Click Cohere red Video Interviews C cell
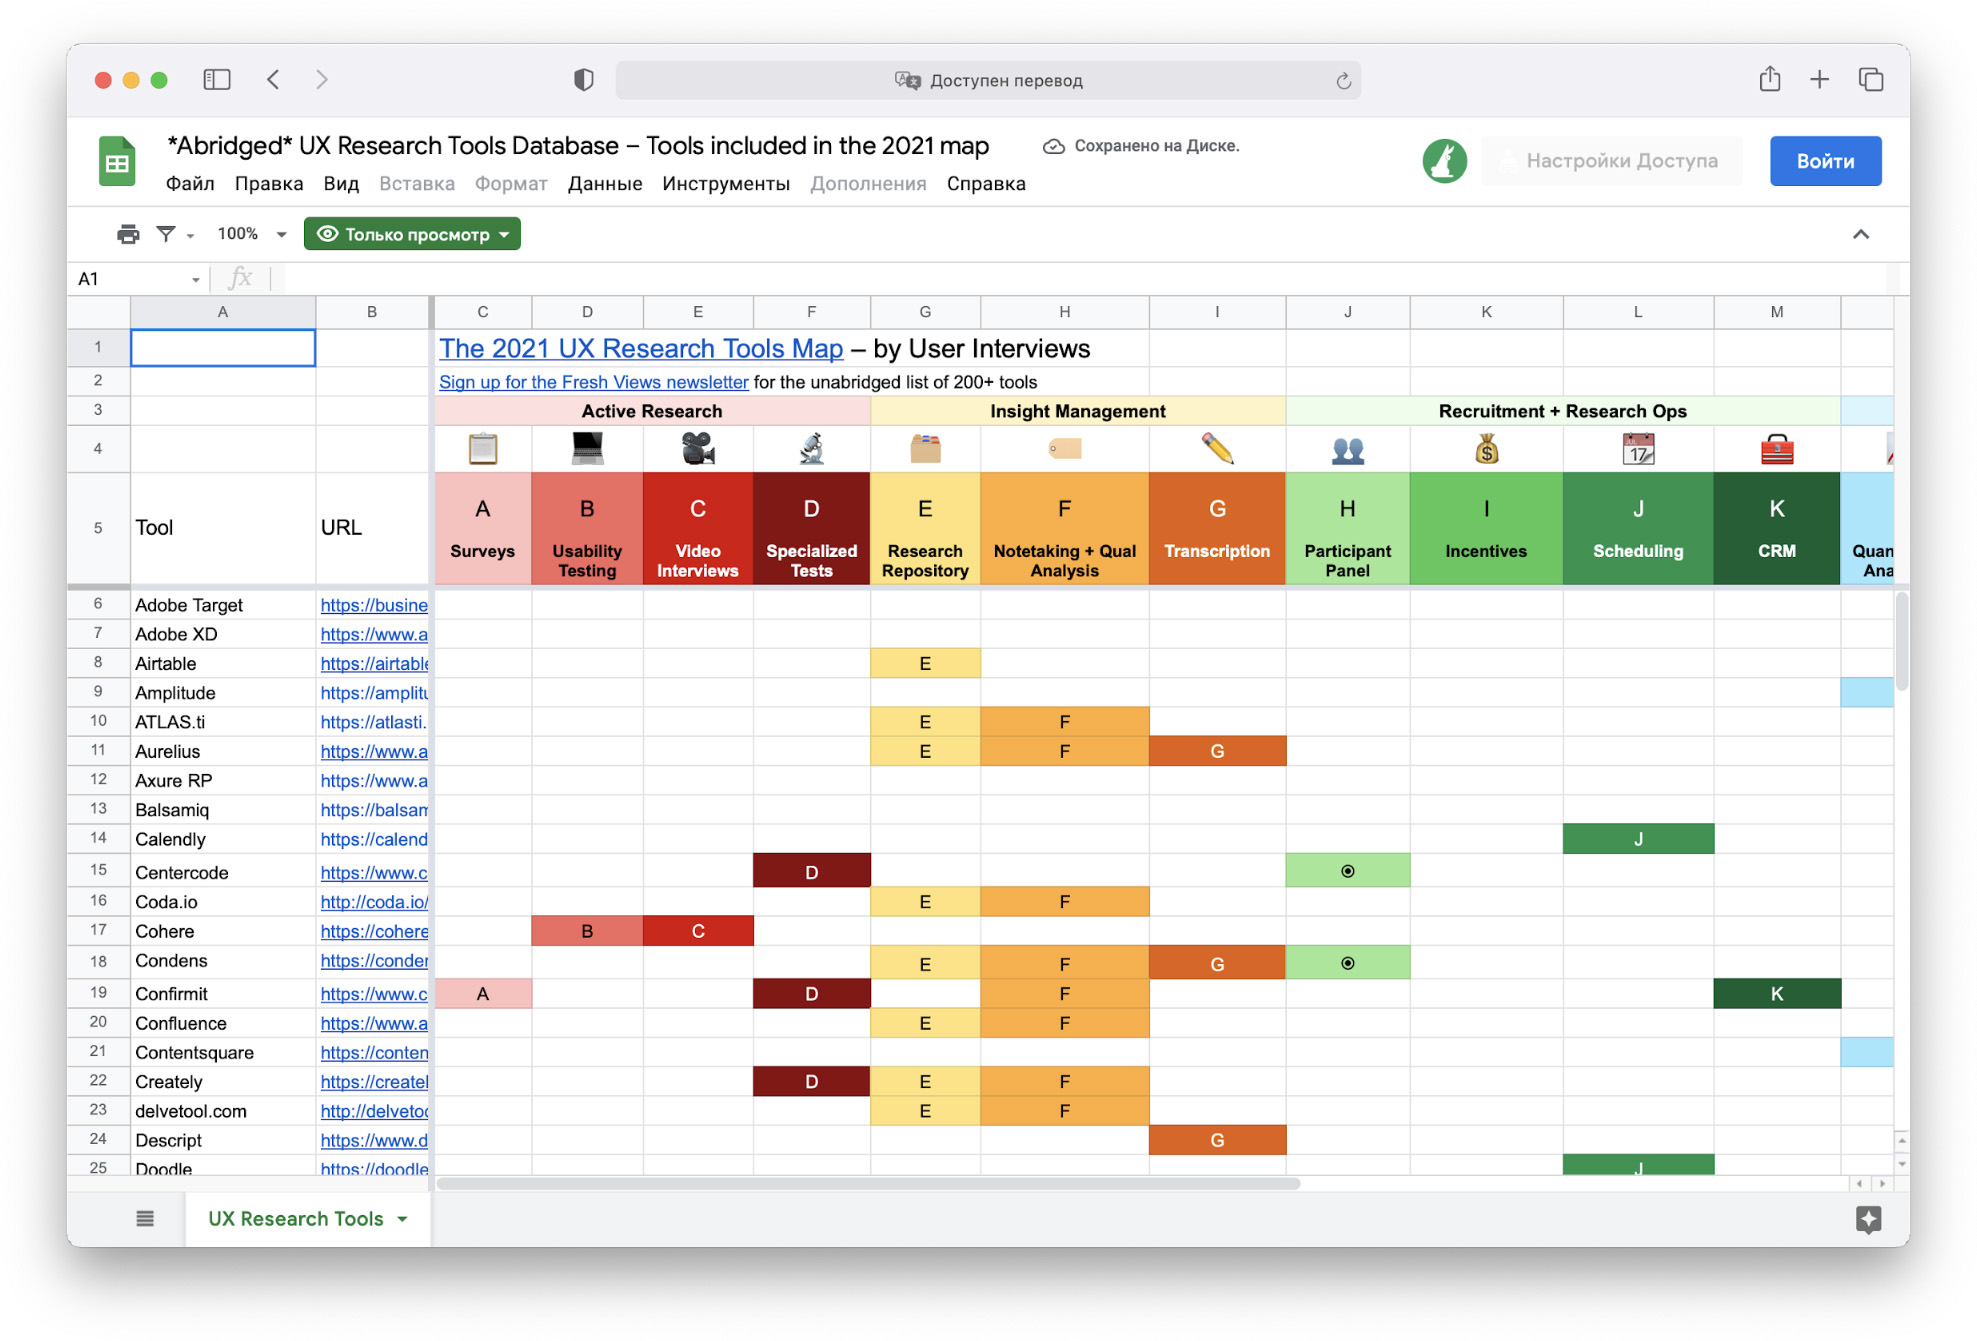 pos(697,931)
